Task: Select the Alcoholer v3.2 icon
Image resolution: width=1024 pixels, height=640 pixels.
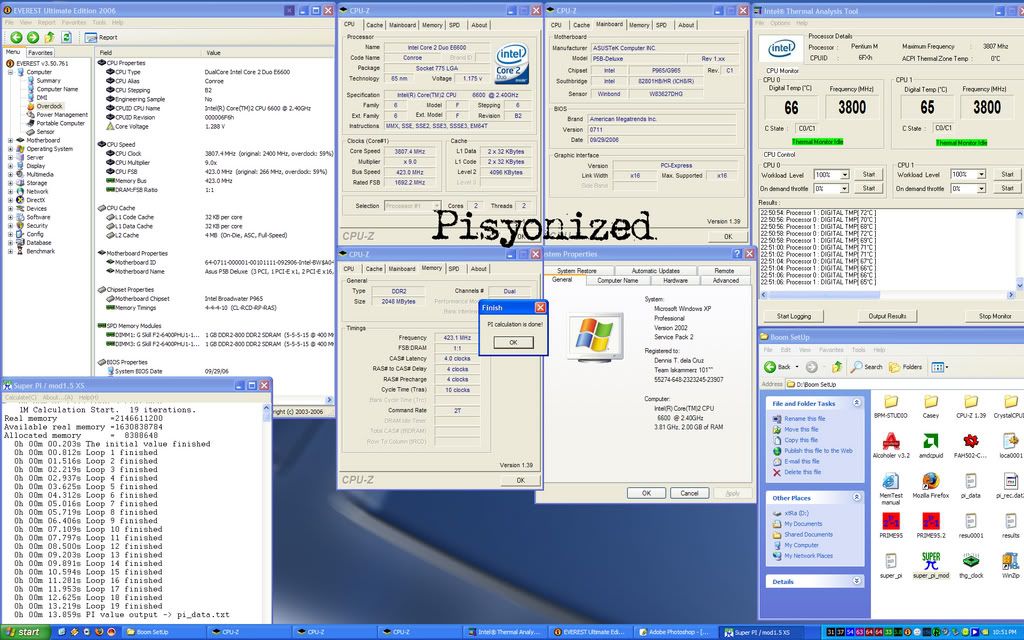Action: pyautogui.click(x=891, y=441)
